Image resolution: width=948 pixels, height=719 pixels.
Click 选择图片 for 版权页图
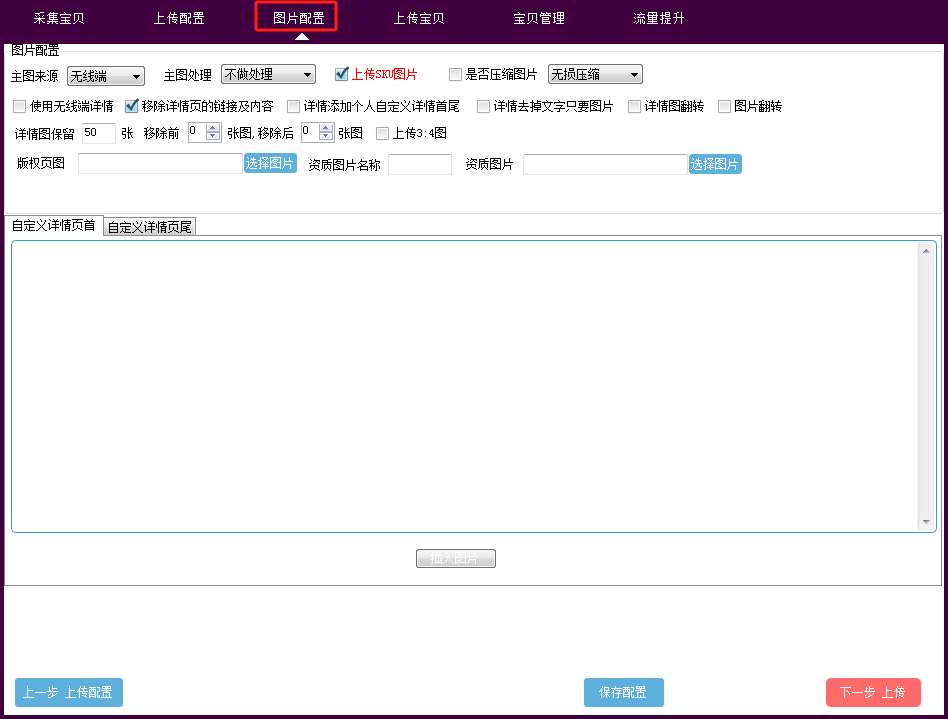[x=270, y=163]
